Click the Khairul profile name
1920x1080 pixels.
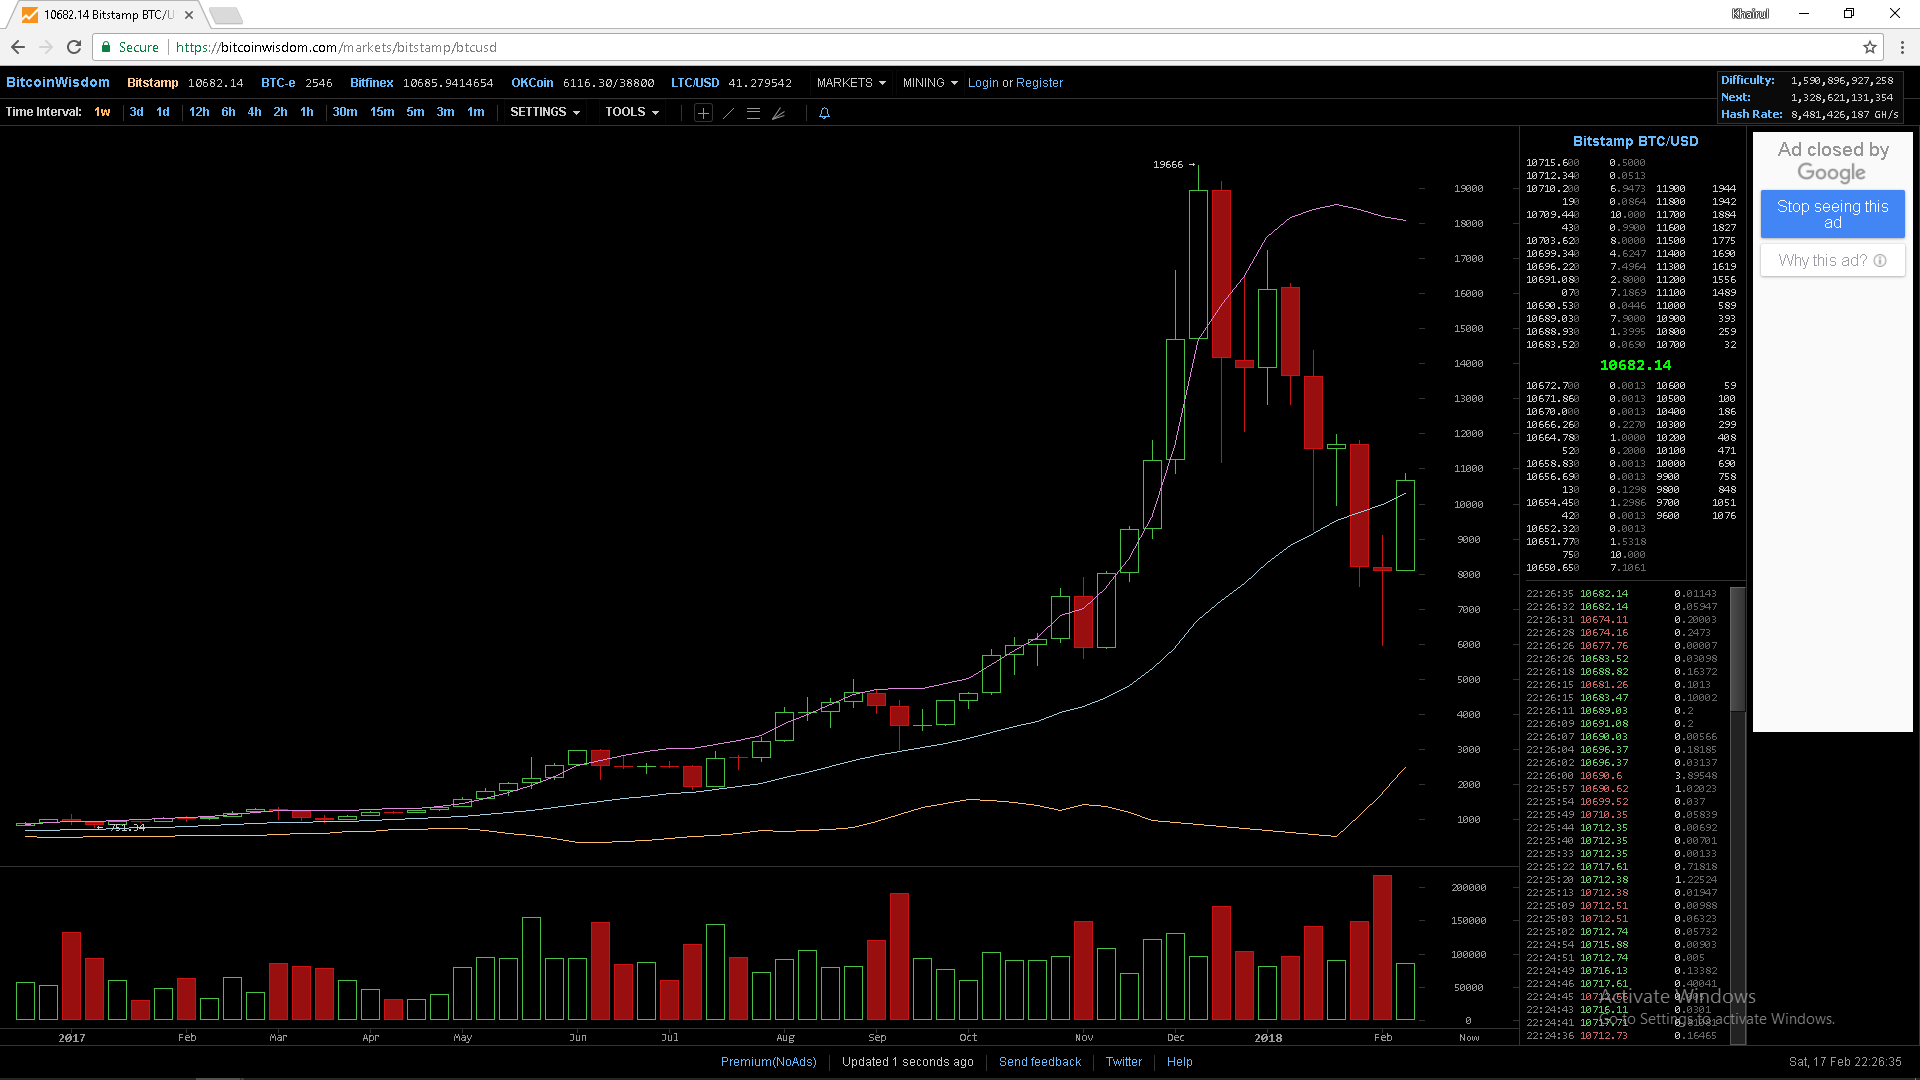pyautogui.click(x=1750, y=14)
